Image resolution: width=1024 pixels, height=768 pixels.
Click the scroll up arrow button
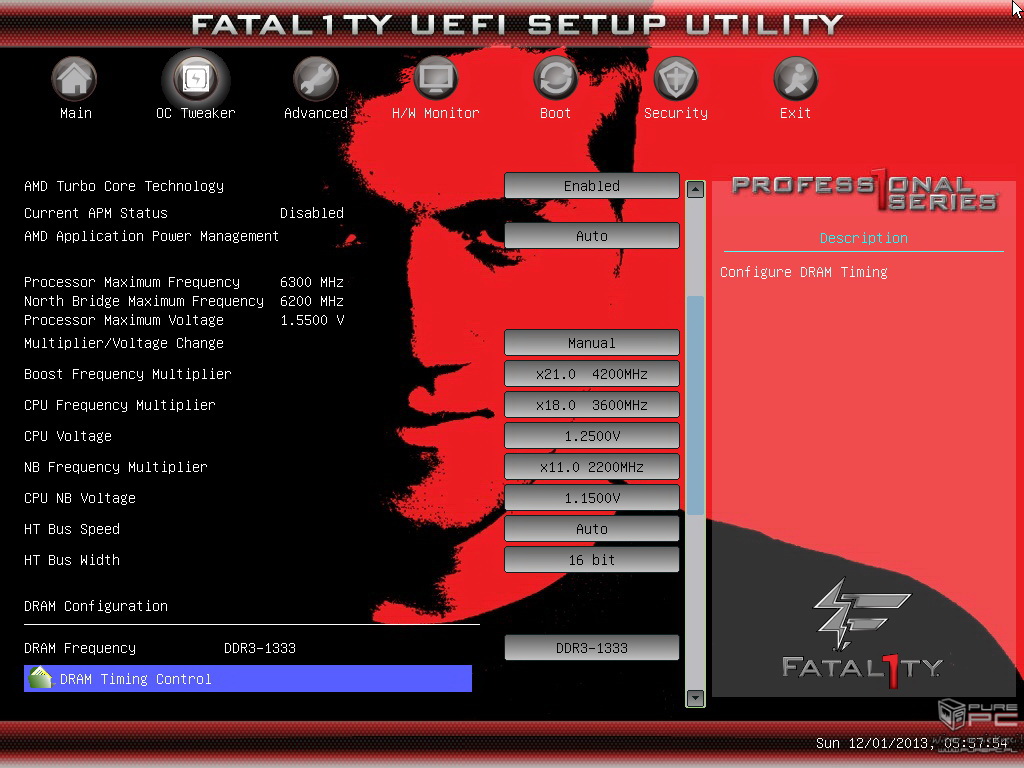(x=696, y=189)
